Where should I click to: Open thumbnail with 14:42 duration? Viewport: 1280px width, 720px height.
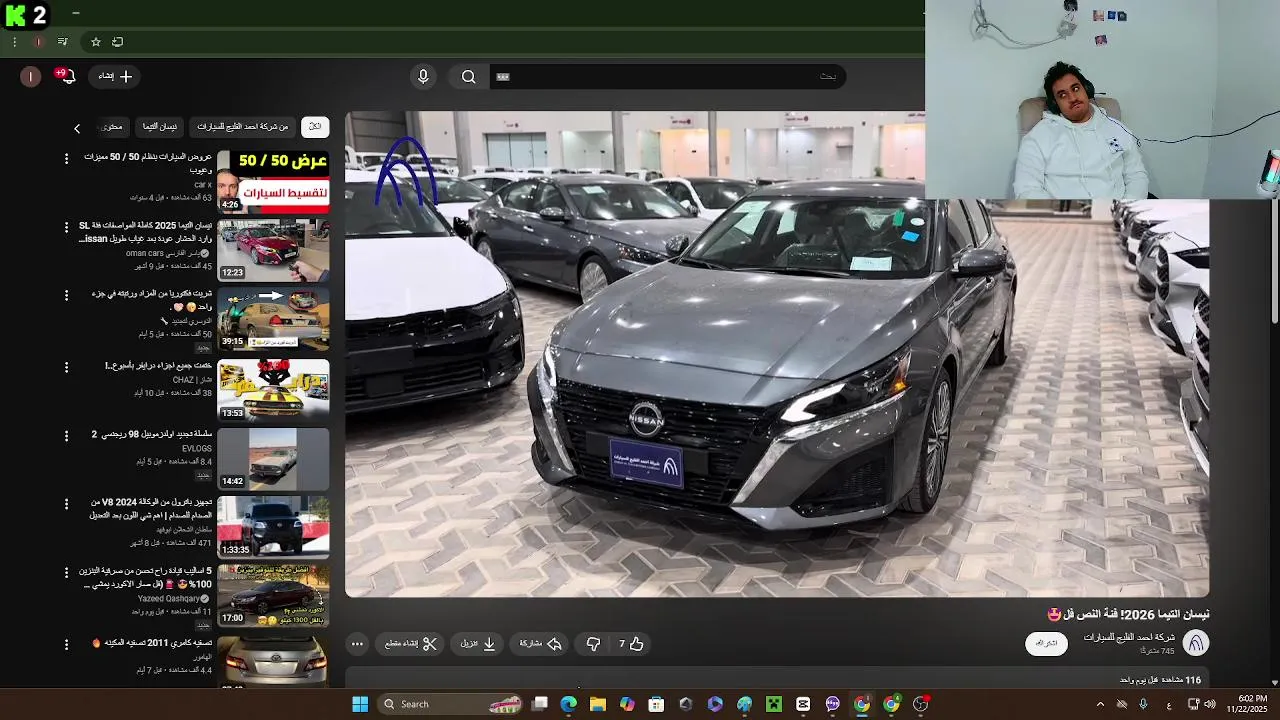[x=273, y=458]
